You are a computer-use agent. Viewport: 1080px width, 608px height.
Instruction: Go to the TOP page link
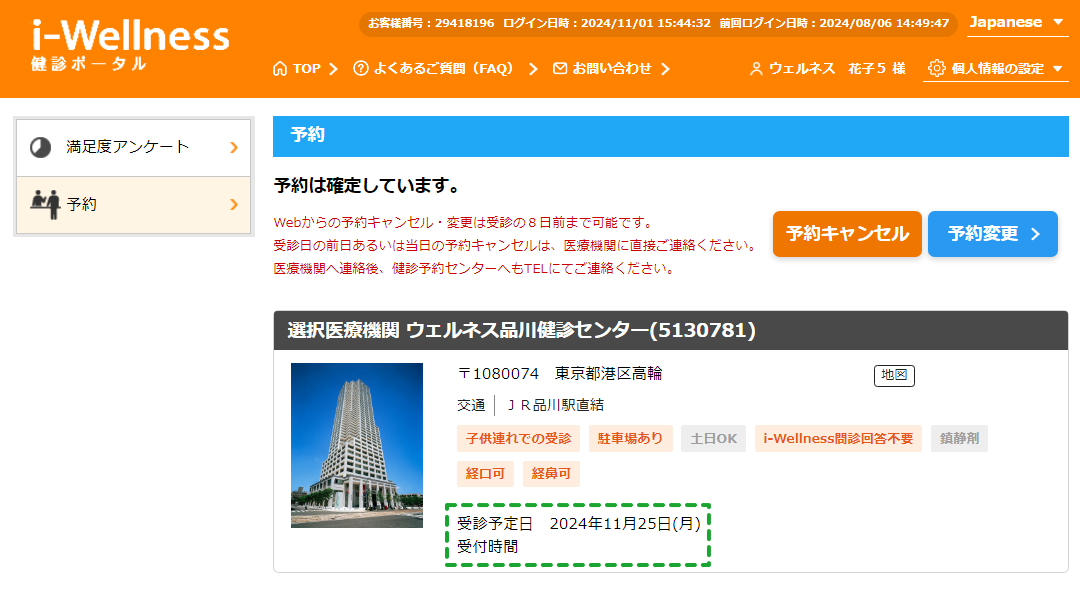tap(307, 69)
